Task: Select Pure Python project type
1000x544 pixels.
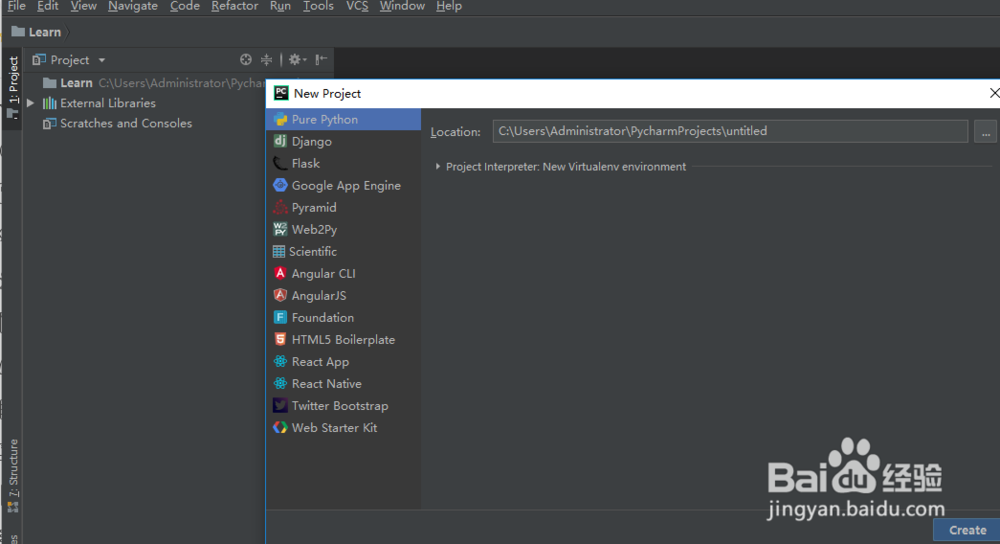Action: point(343,119)
